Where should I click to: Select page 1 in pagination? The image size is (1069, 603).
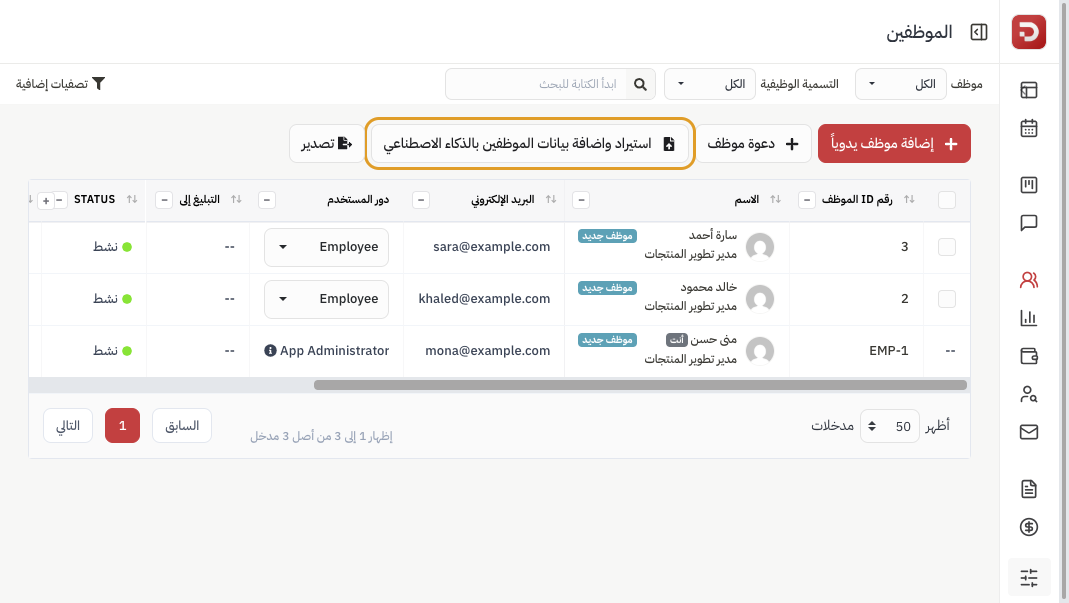click(123, 426)
